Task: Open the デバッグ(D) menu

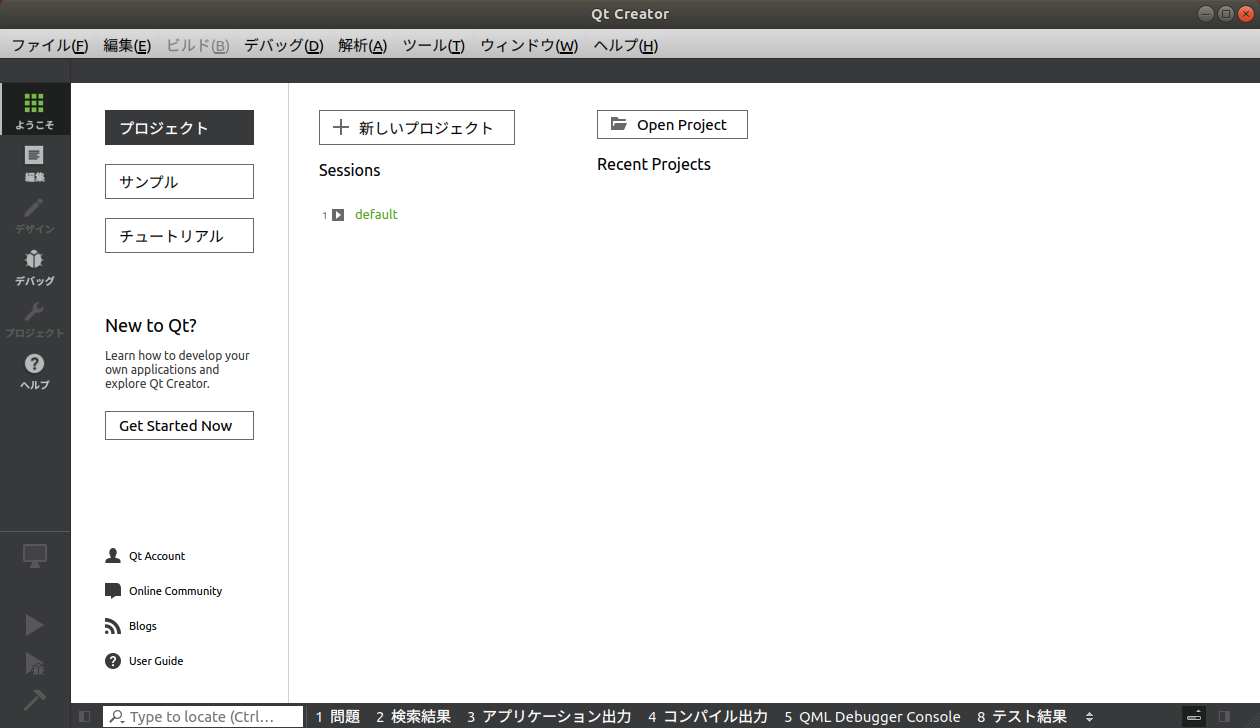Action: [284, 46]
